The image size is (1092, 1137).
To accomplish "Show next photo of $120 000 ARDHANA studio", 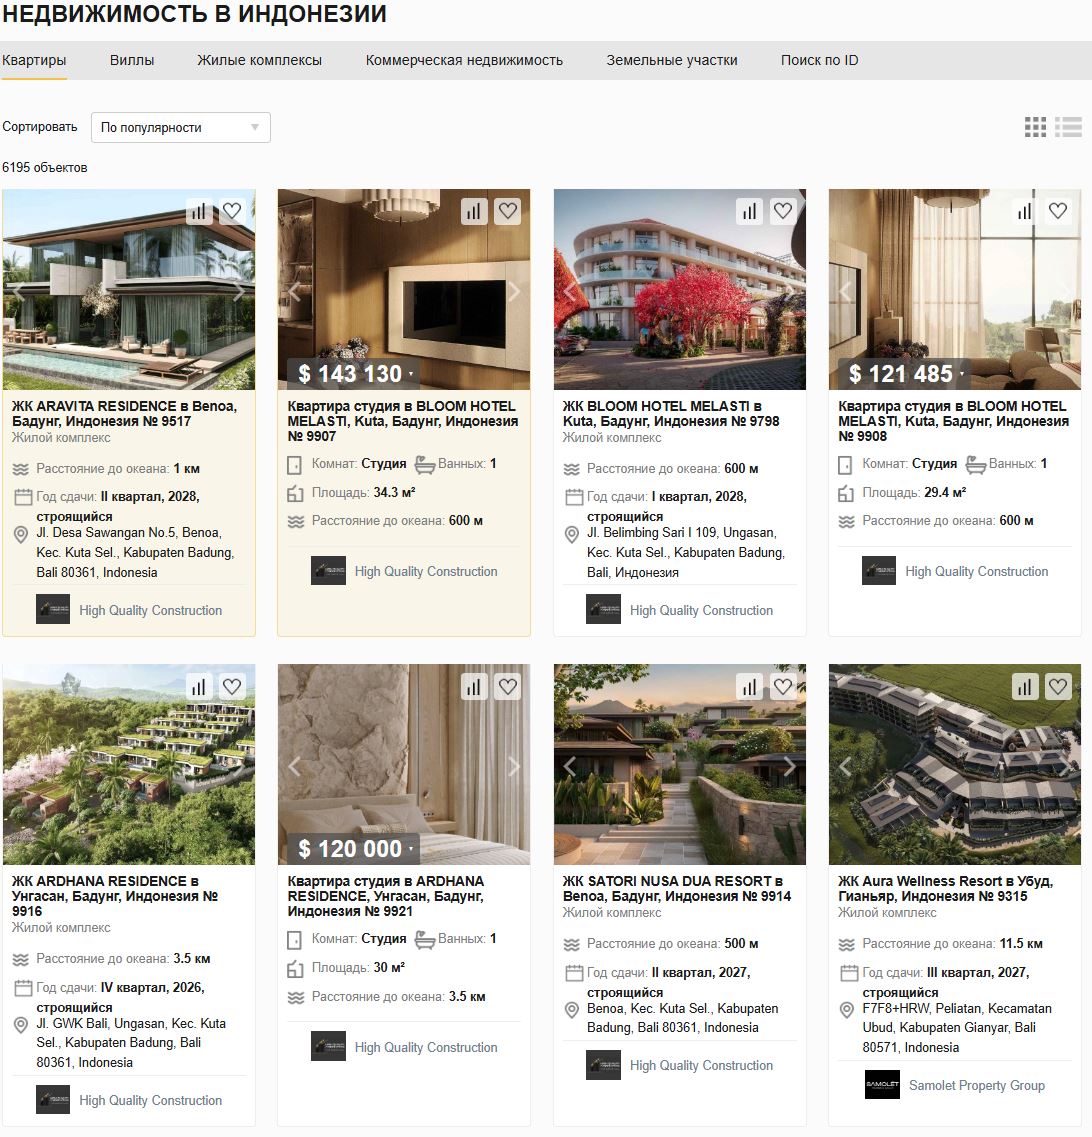I will [513, 766].
